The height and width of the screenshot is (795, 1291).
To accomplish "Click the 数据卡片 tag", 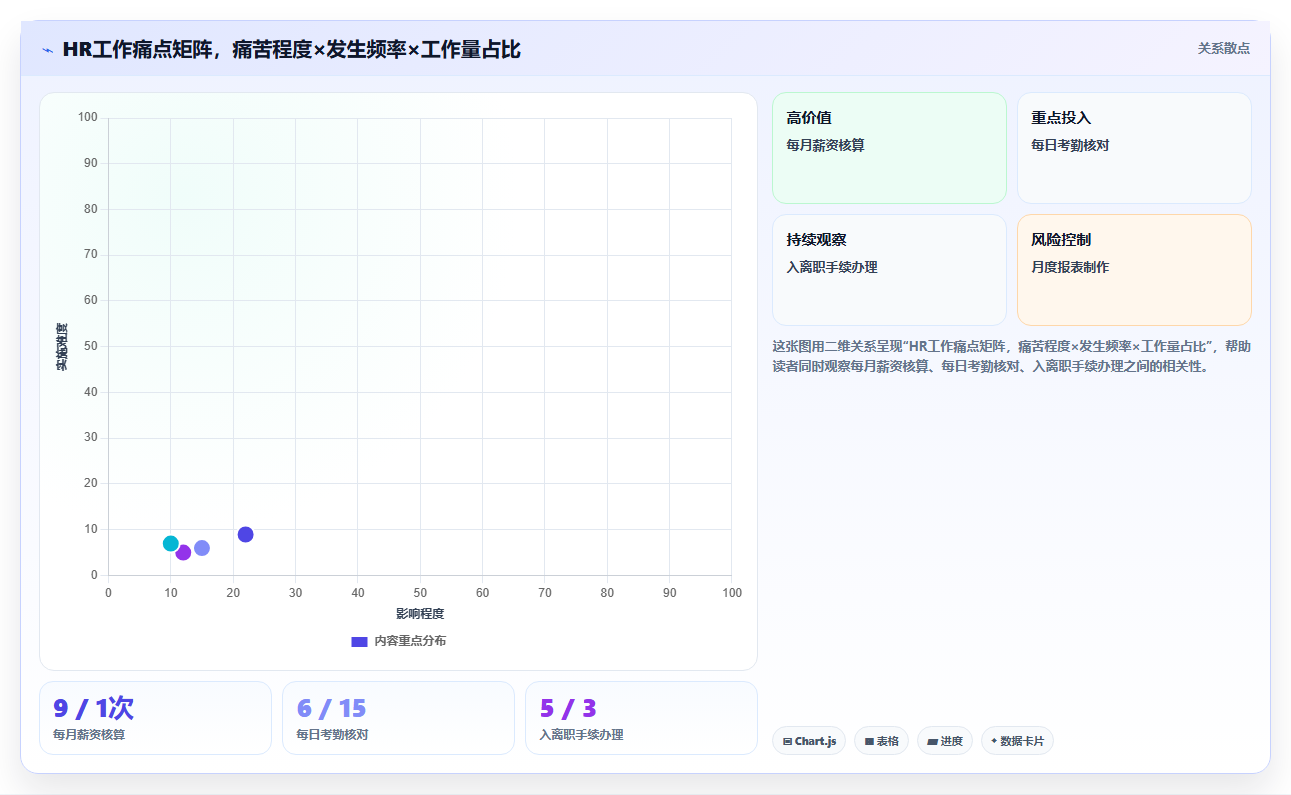I will click(x=1017, y=741).
